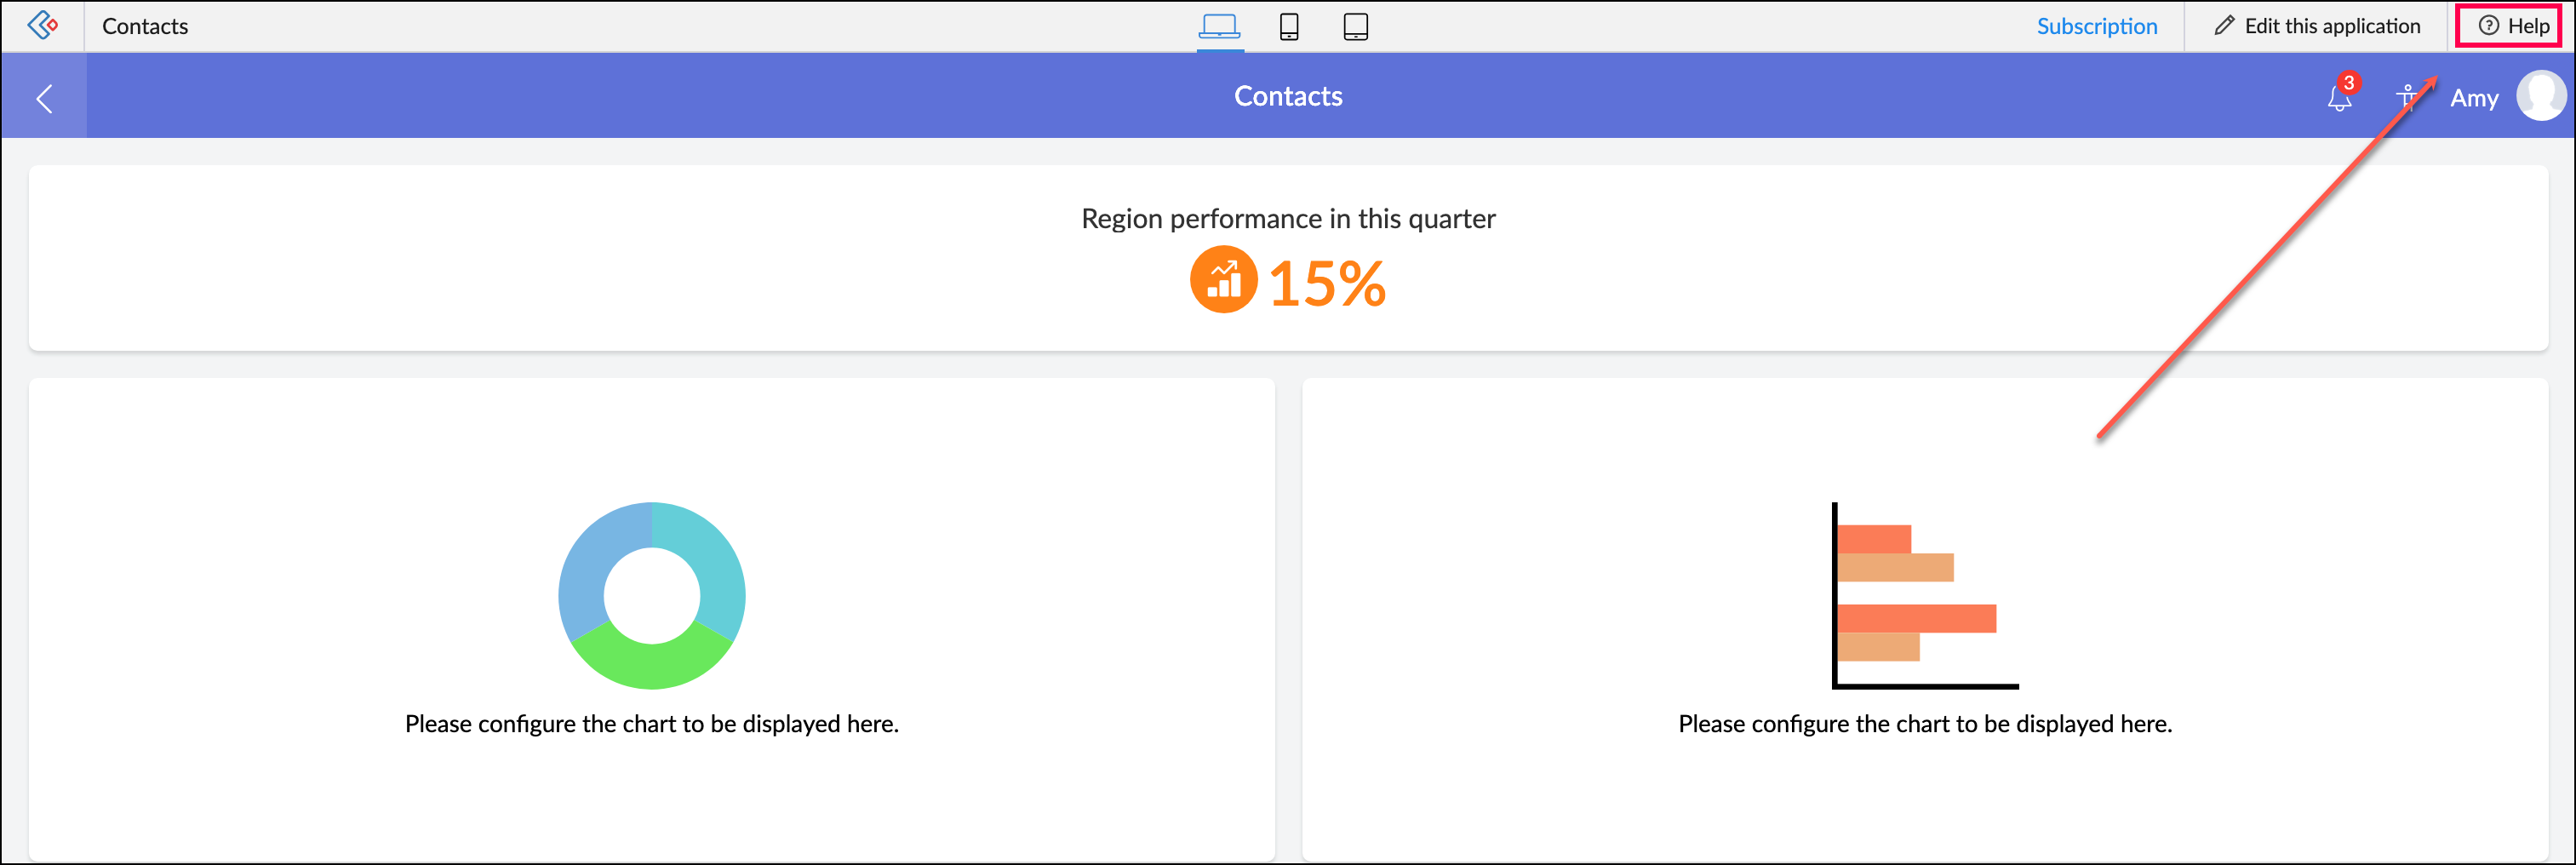
Task: Open the notifications bell
Action: point(2339,98)
